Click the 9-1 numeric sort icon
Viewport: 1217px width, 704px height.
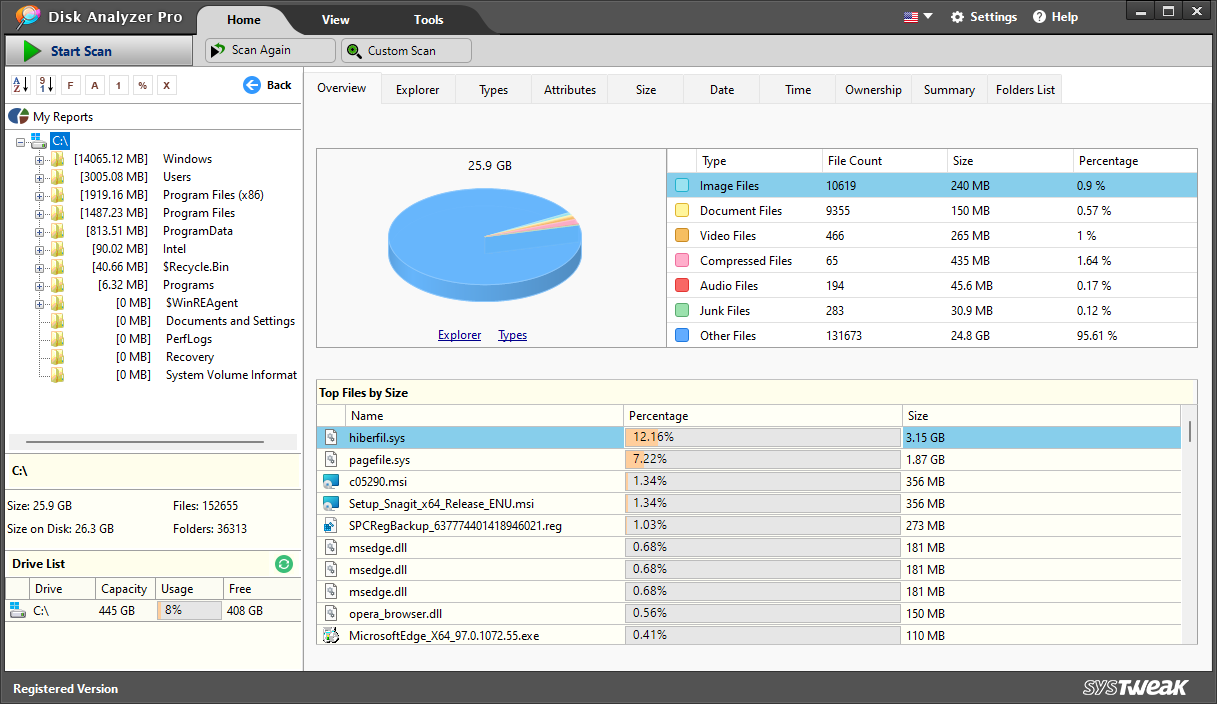tap(46, 85)
